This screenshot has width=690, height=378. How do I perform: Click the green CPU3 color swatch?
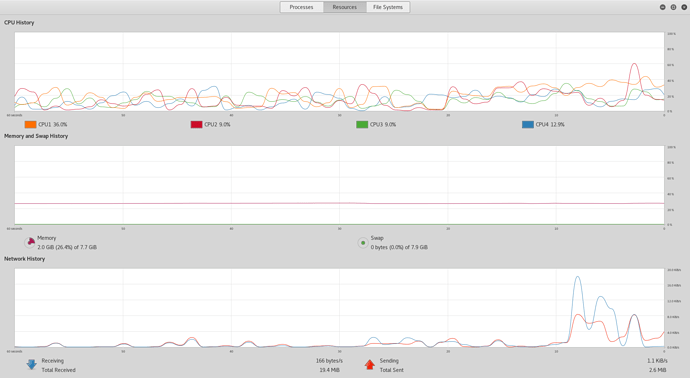pos(362,125)
